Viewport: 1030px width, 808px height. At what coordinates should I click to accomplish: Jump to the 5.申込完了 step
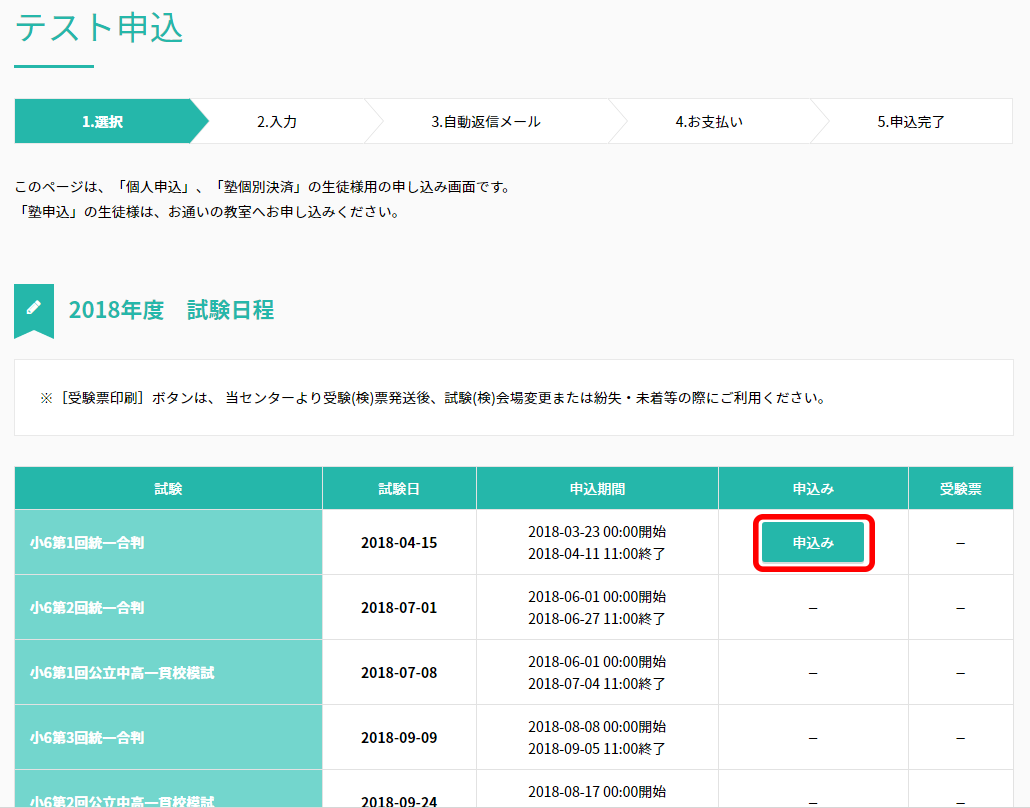click(911, 122)
